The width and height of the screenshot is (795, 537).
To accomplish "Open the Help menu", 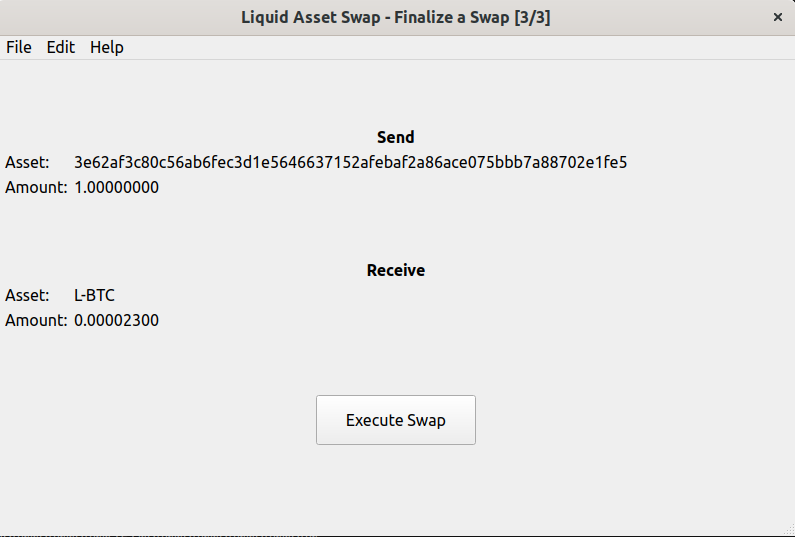I will (x=107, y=47).
